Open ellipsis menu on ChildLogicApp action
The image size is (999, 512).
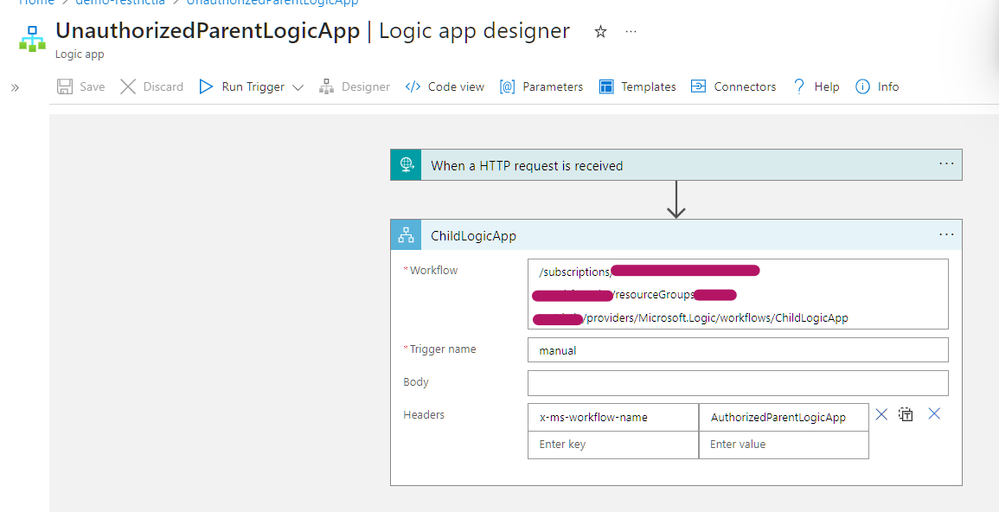point(946,234)
